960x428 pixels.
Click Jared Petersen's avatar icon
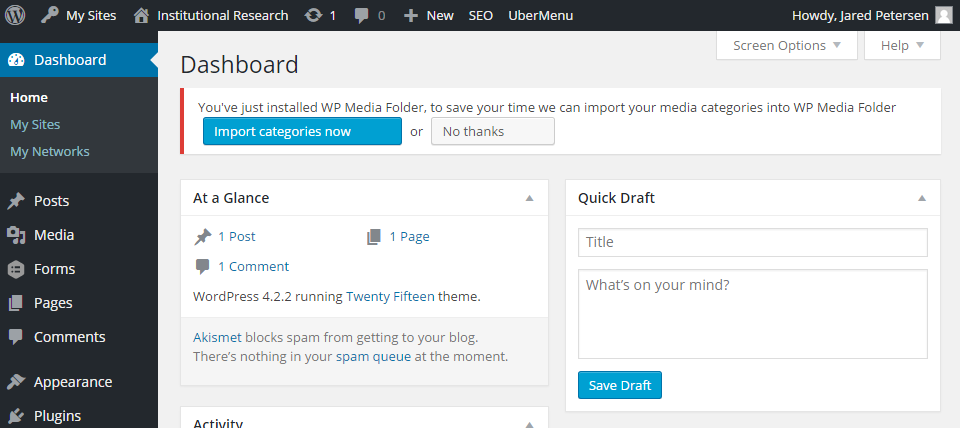click(943, 15)
